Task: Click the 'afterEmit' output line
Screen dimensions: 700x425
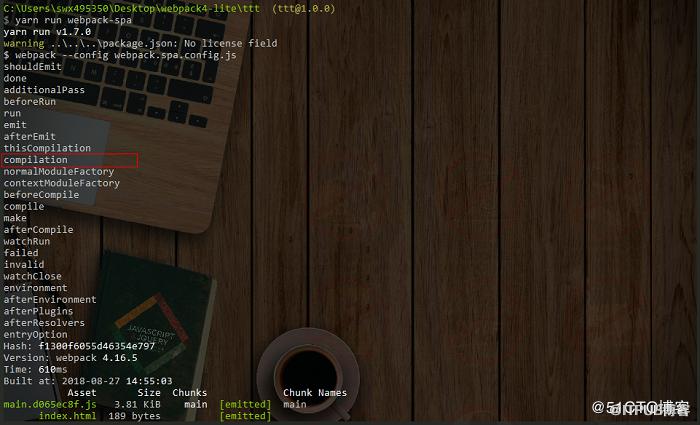Action: pos(30,136)
